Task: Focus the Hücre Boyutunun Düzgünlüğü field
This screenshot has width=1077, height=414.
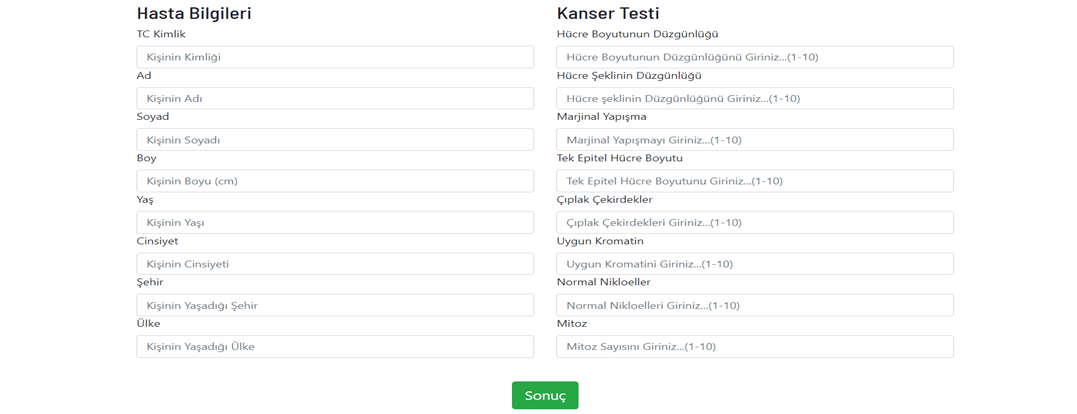Action: tap(754, 57)
